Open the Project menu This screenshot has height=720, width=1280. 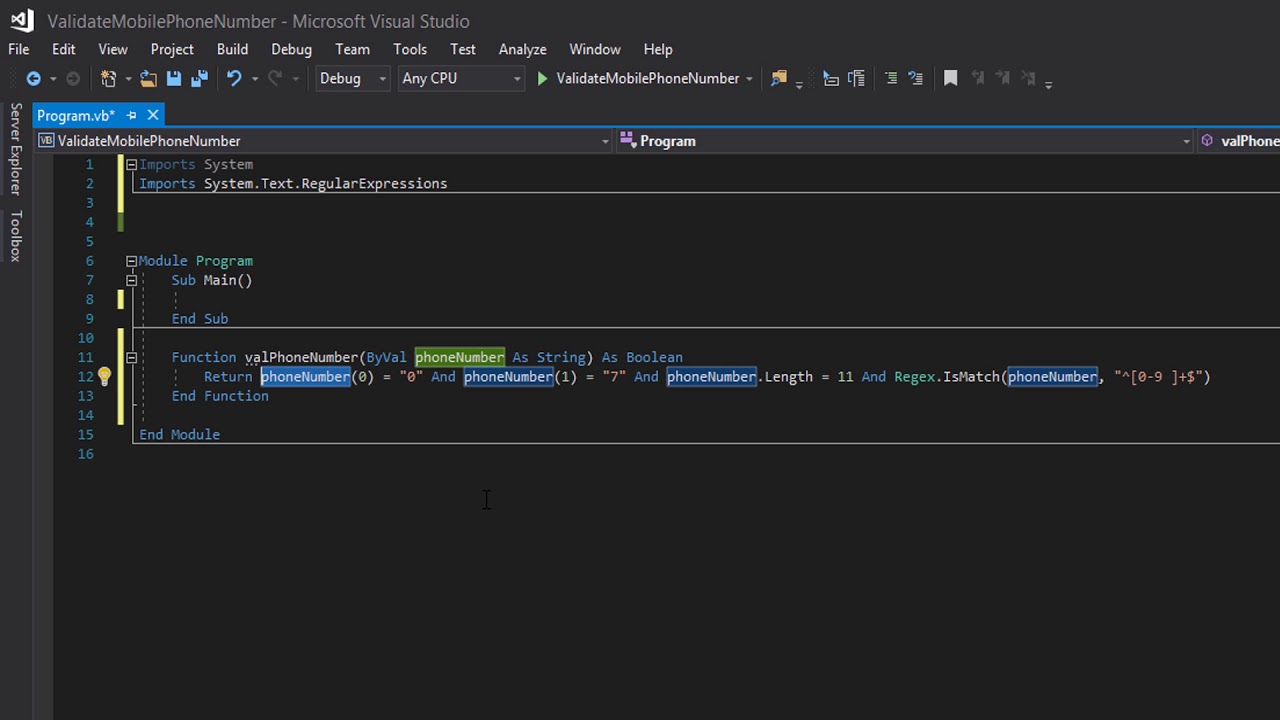point(172,49)
